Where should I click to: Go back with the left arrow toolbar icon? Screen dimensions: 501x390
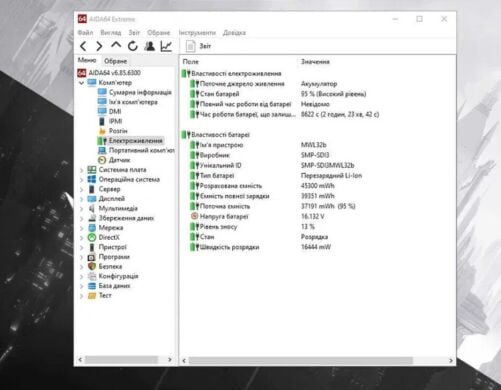click(x=84, y=46)
